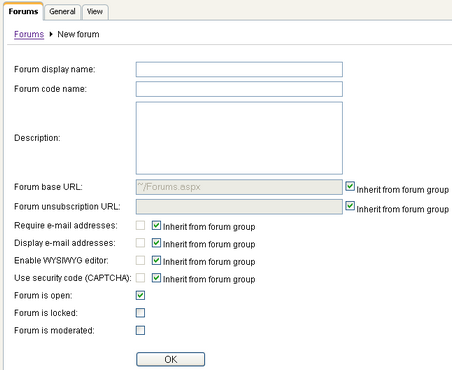Click the Forum code name field
This screenshot has width=452, height=370.
point(239,89)
